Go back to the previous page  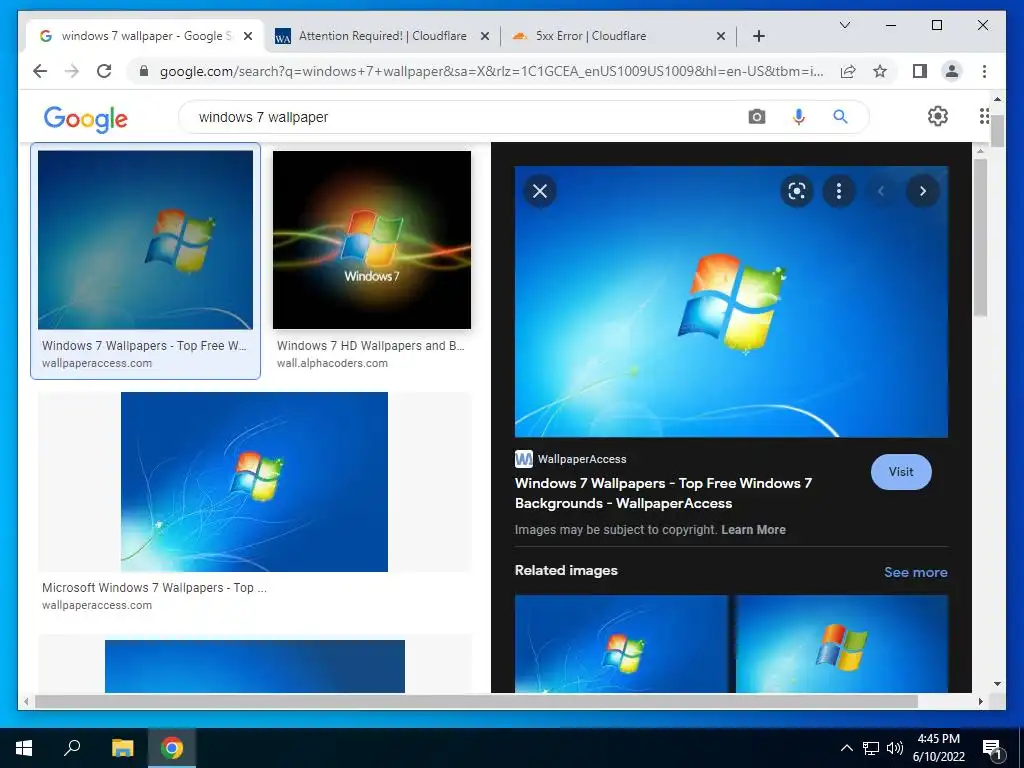coord(40,71)
